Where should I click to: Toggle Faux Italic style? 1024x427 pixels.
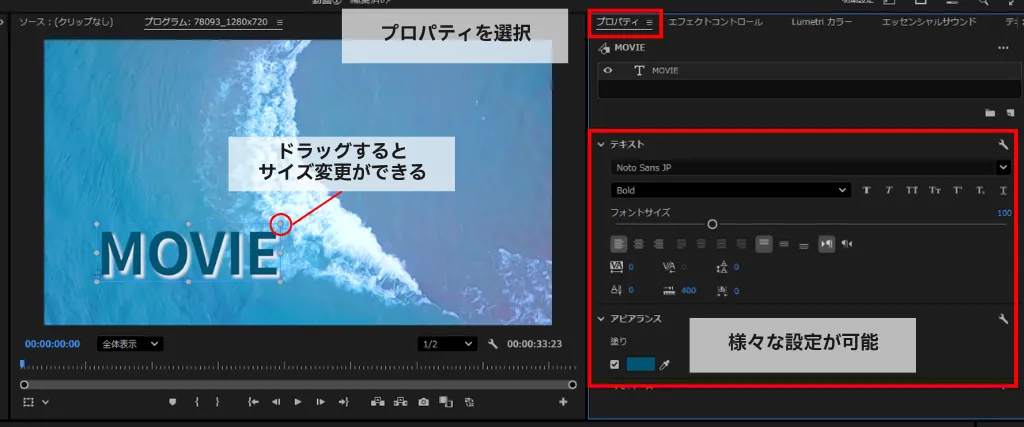pos(889,191)
